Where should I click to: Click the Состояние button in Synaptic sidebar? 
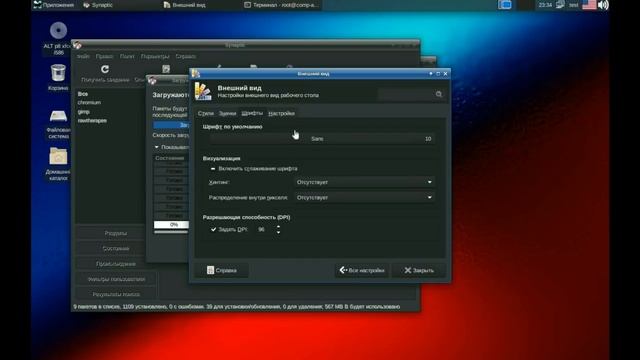pyautogui.click(x=116, y=248)
